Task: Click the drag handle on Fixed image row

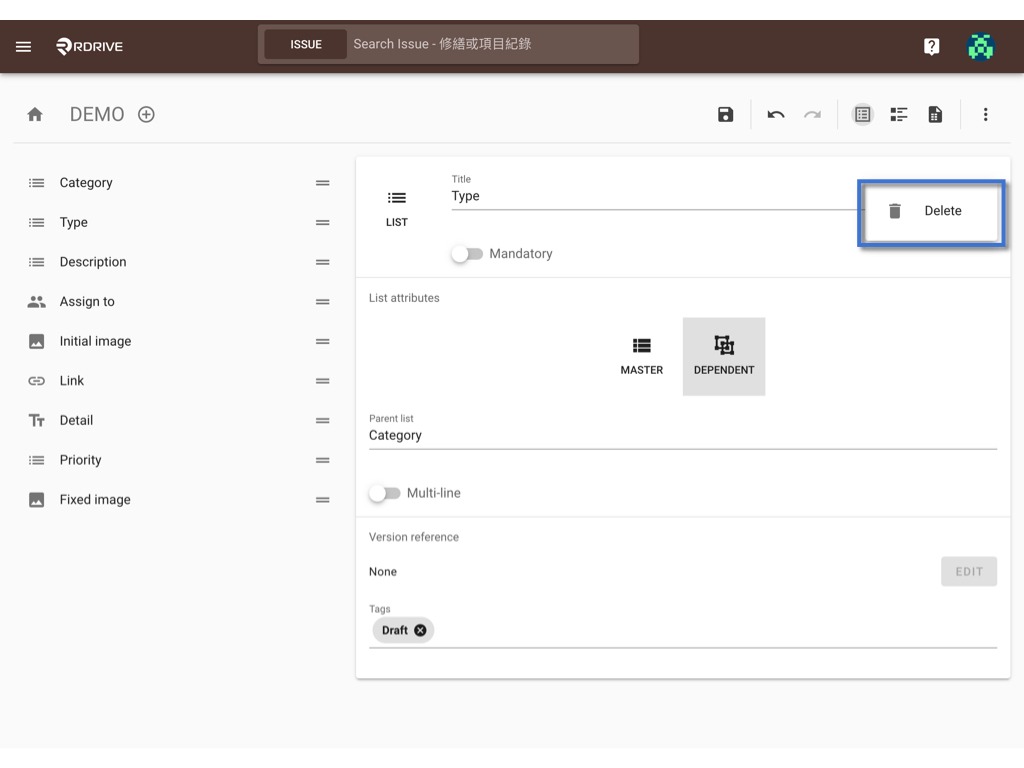Action: (323, 500)
